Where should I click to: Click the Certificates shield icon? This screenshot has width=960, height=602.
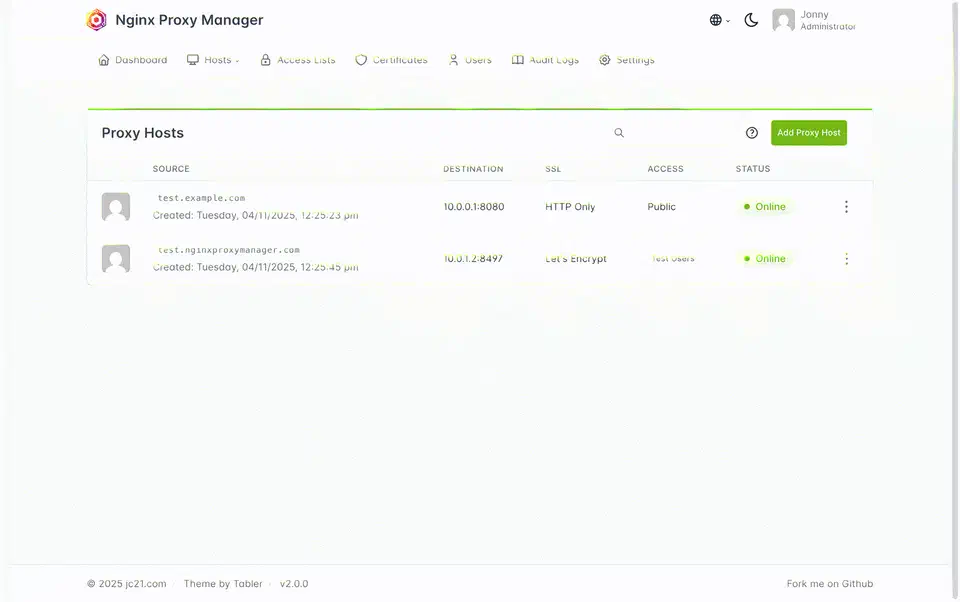pos(359,59)
